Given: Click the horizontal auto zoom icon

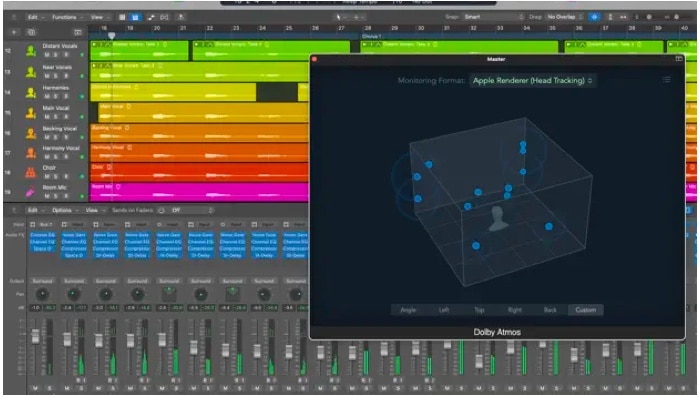Looking at the screenshot, I should pos(623,17).
